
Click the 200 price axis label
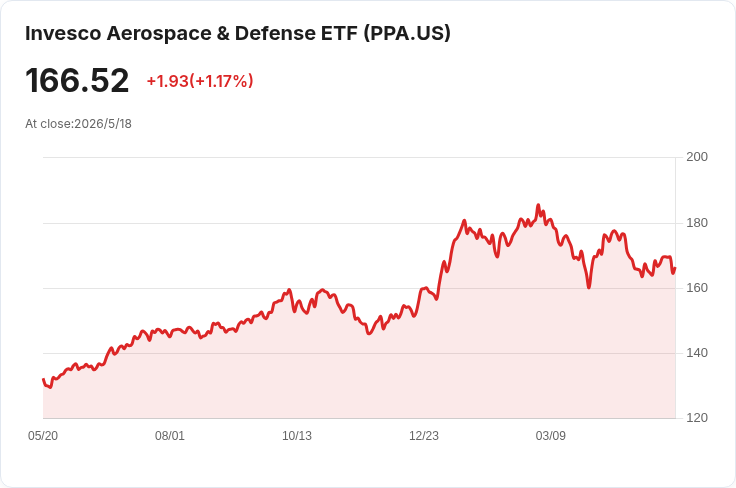[x=697, y=157]
